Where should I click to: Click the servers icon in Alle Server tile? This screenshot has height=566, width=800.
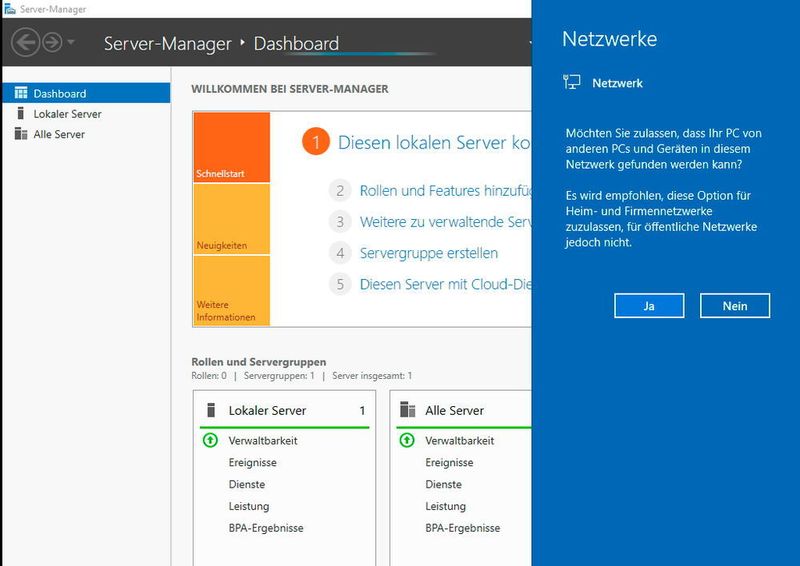408,410
